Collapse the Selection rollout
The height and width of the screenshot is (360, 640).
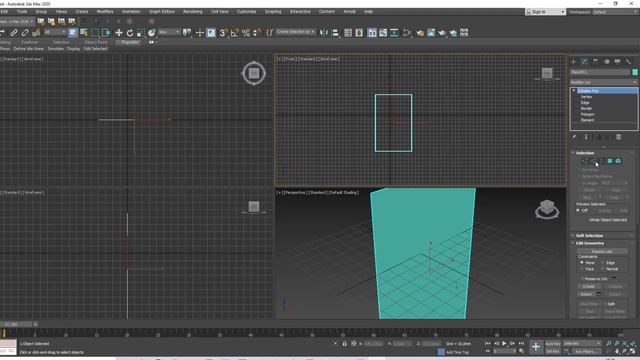coord(584,153)
